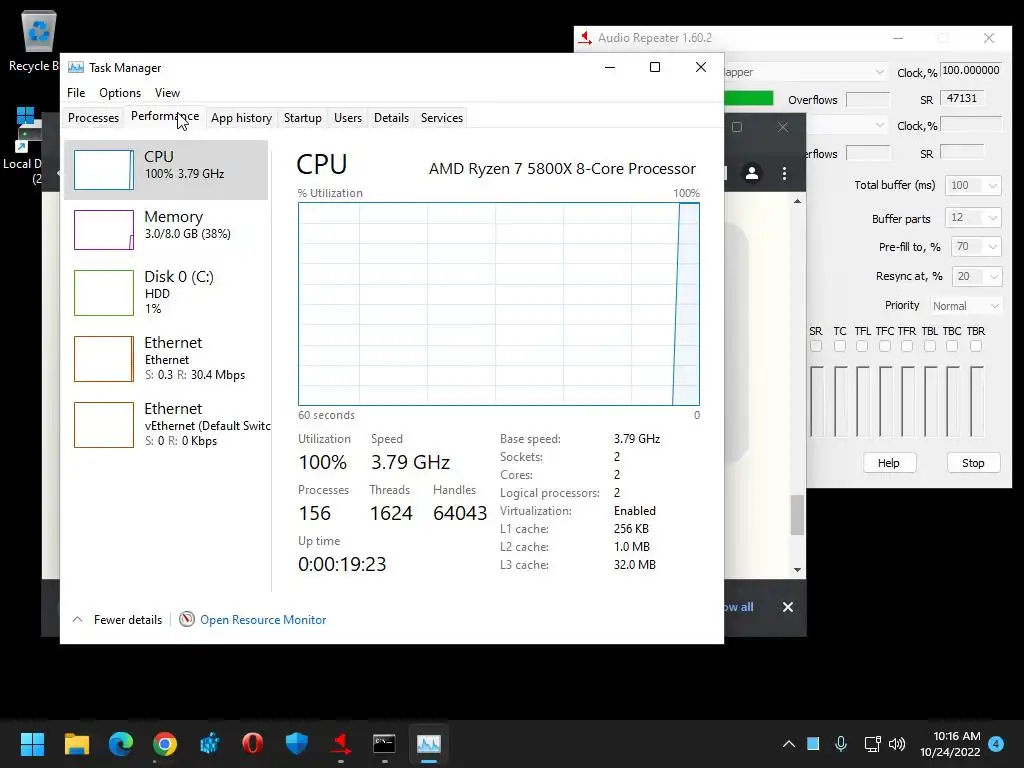
Task: Open the blue gears app taskbar icon
Action: pos(209,744)
